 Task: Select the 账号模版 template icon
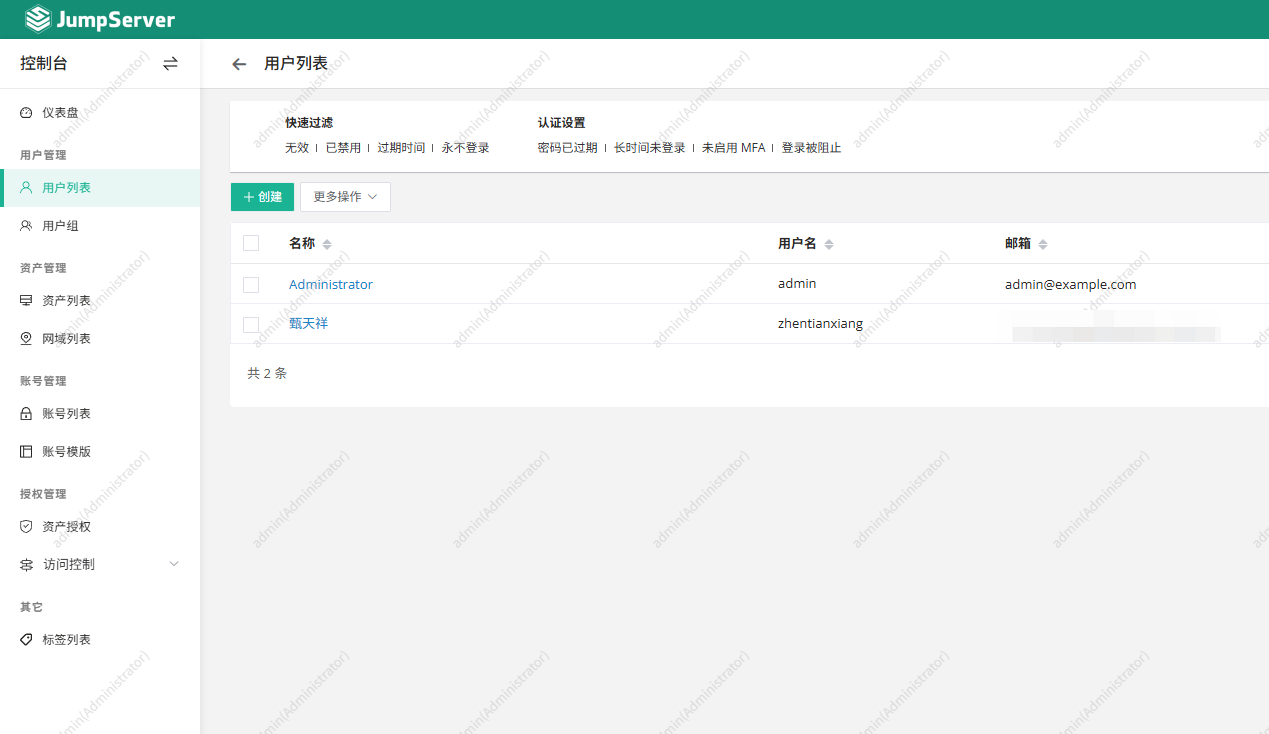pos(27,451)
